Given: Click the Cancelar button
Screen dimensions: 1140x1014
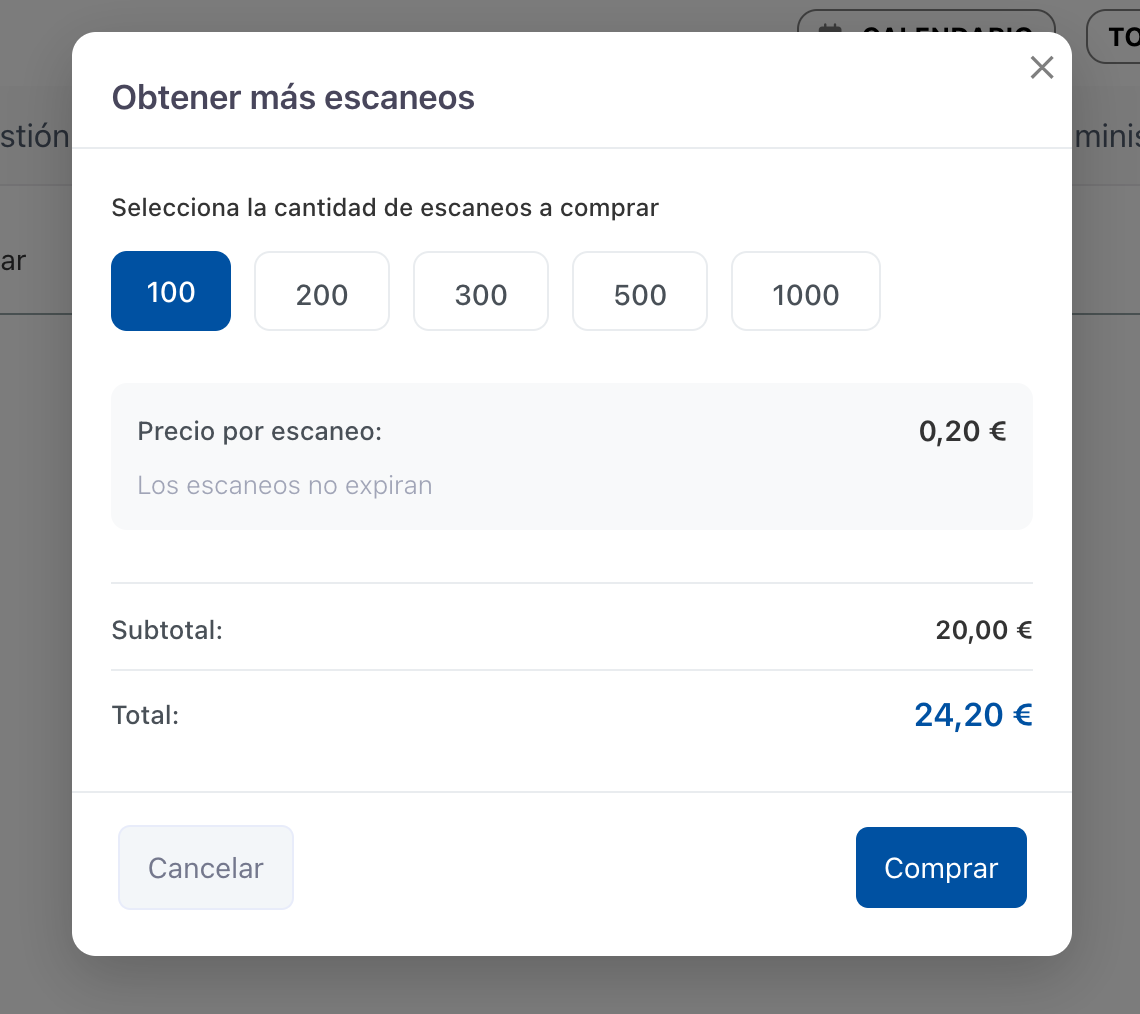Looking at the screenshot, I should tap(206, 868).
